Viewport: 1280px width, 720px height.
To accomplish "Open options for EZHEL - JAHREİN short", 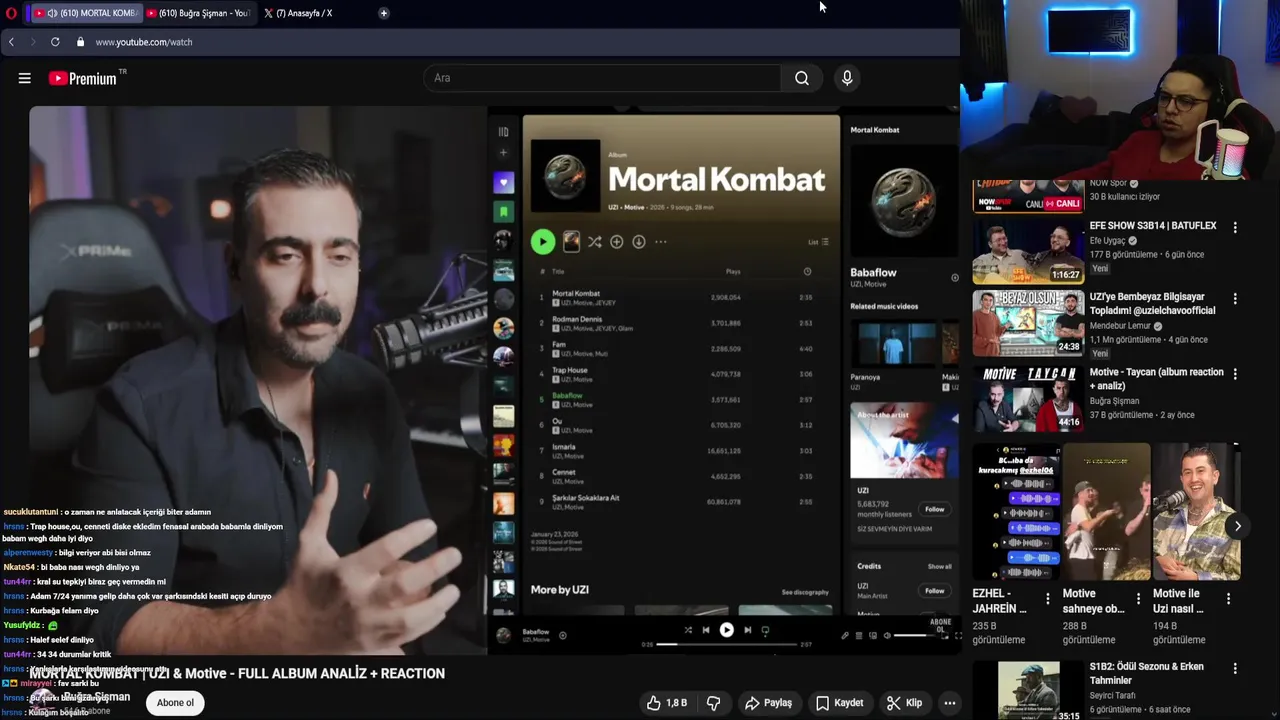I will 1048,599.
